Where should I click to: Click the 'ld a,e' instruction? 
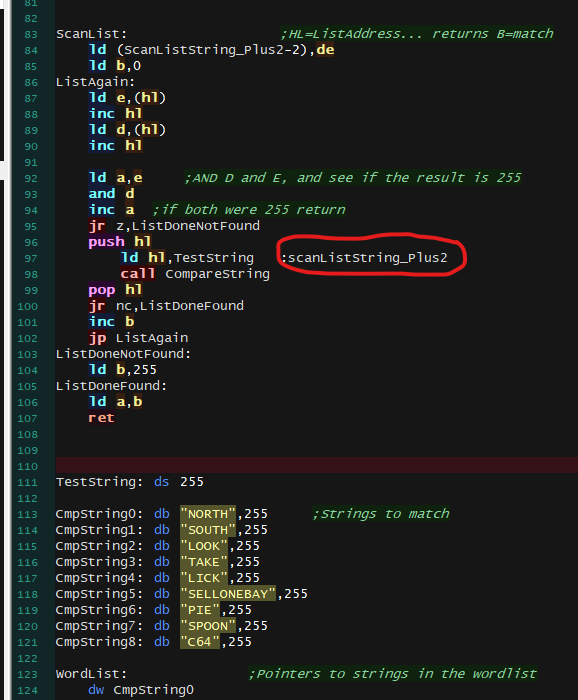(x=115, y=178)
